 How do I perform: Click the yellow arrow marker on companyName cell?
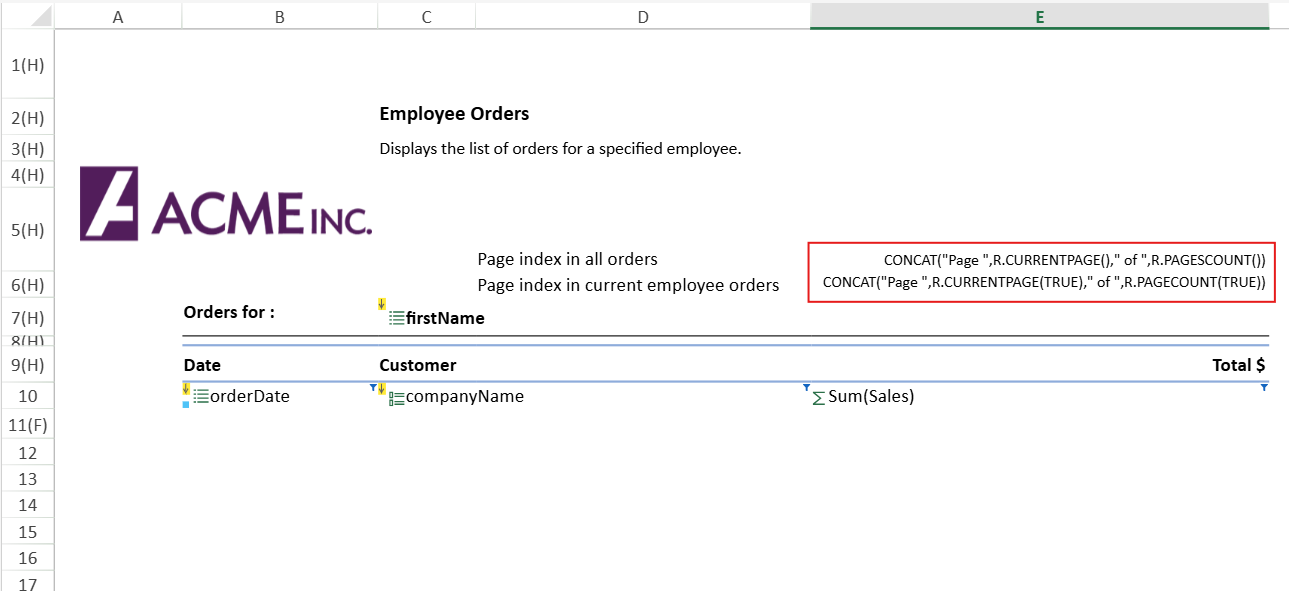click(381, 388)
